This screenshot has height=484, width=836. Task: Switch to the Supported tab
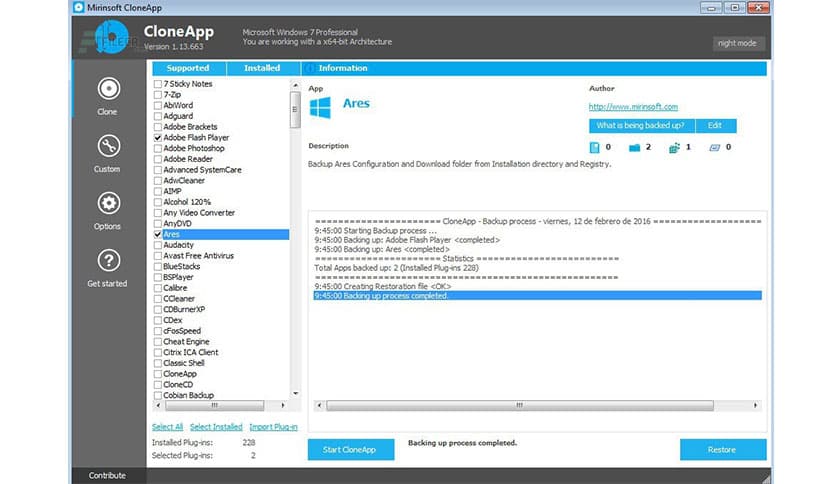click(189, 68)
